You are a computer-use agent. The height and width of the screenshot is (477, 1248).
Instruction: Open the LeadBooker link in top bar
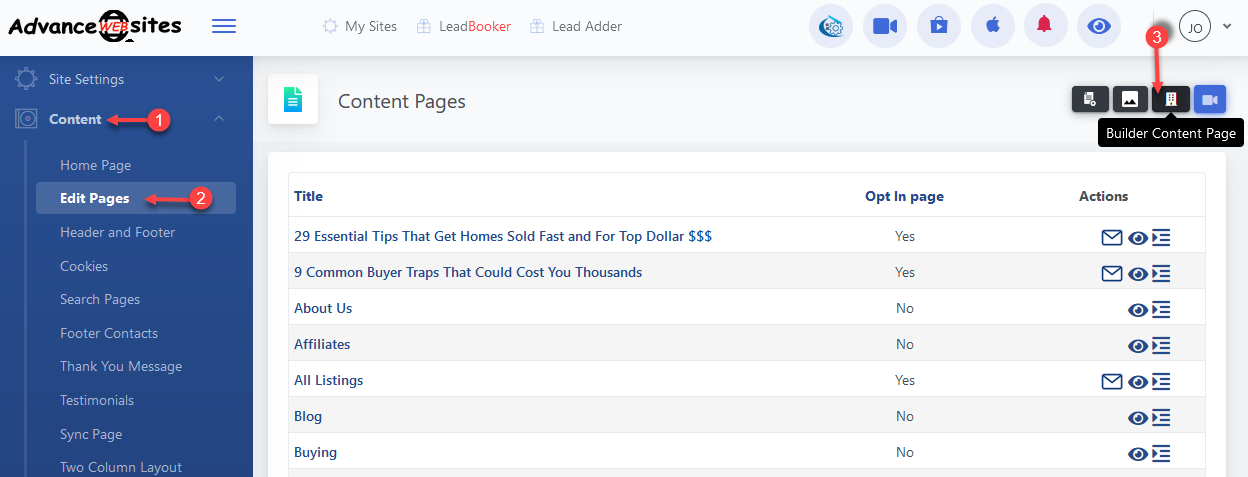(x=474, y=26)
